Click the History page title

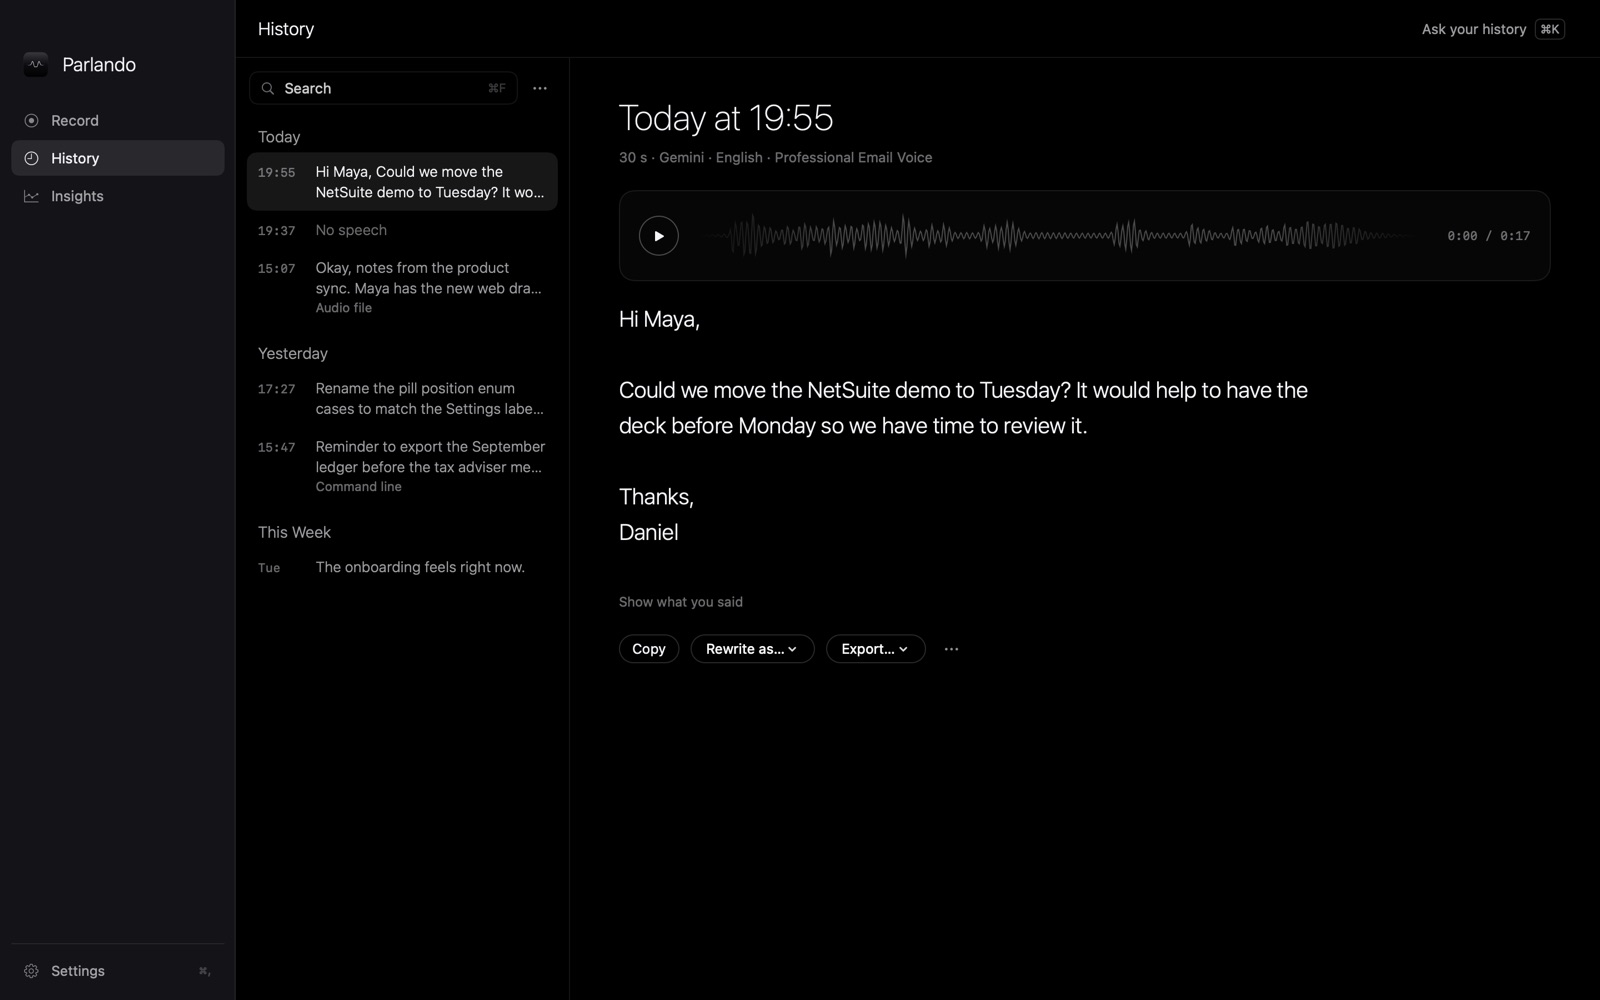point(286,29)
